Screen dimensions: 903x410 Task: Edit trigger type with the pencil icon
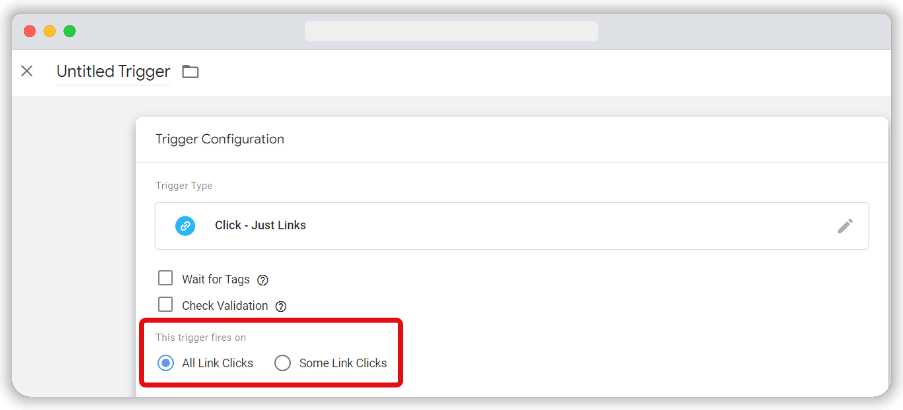[x=845, y=226]
